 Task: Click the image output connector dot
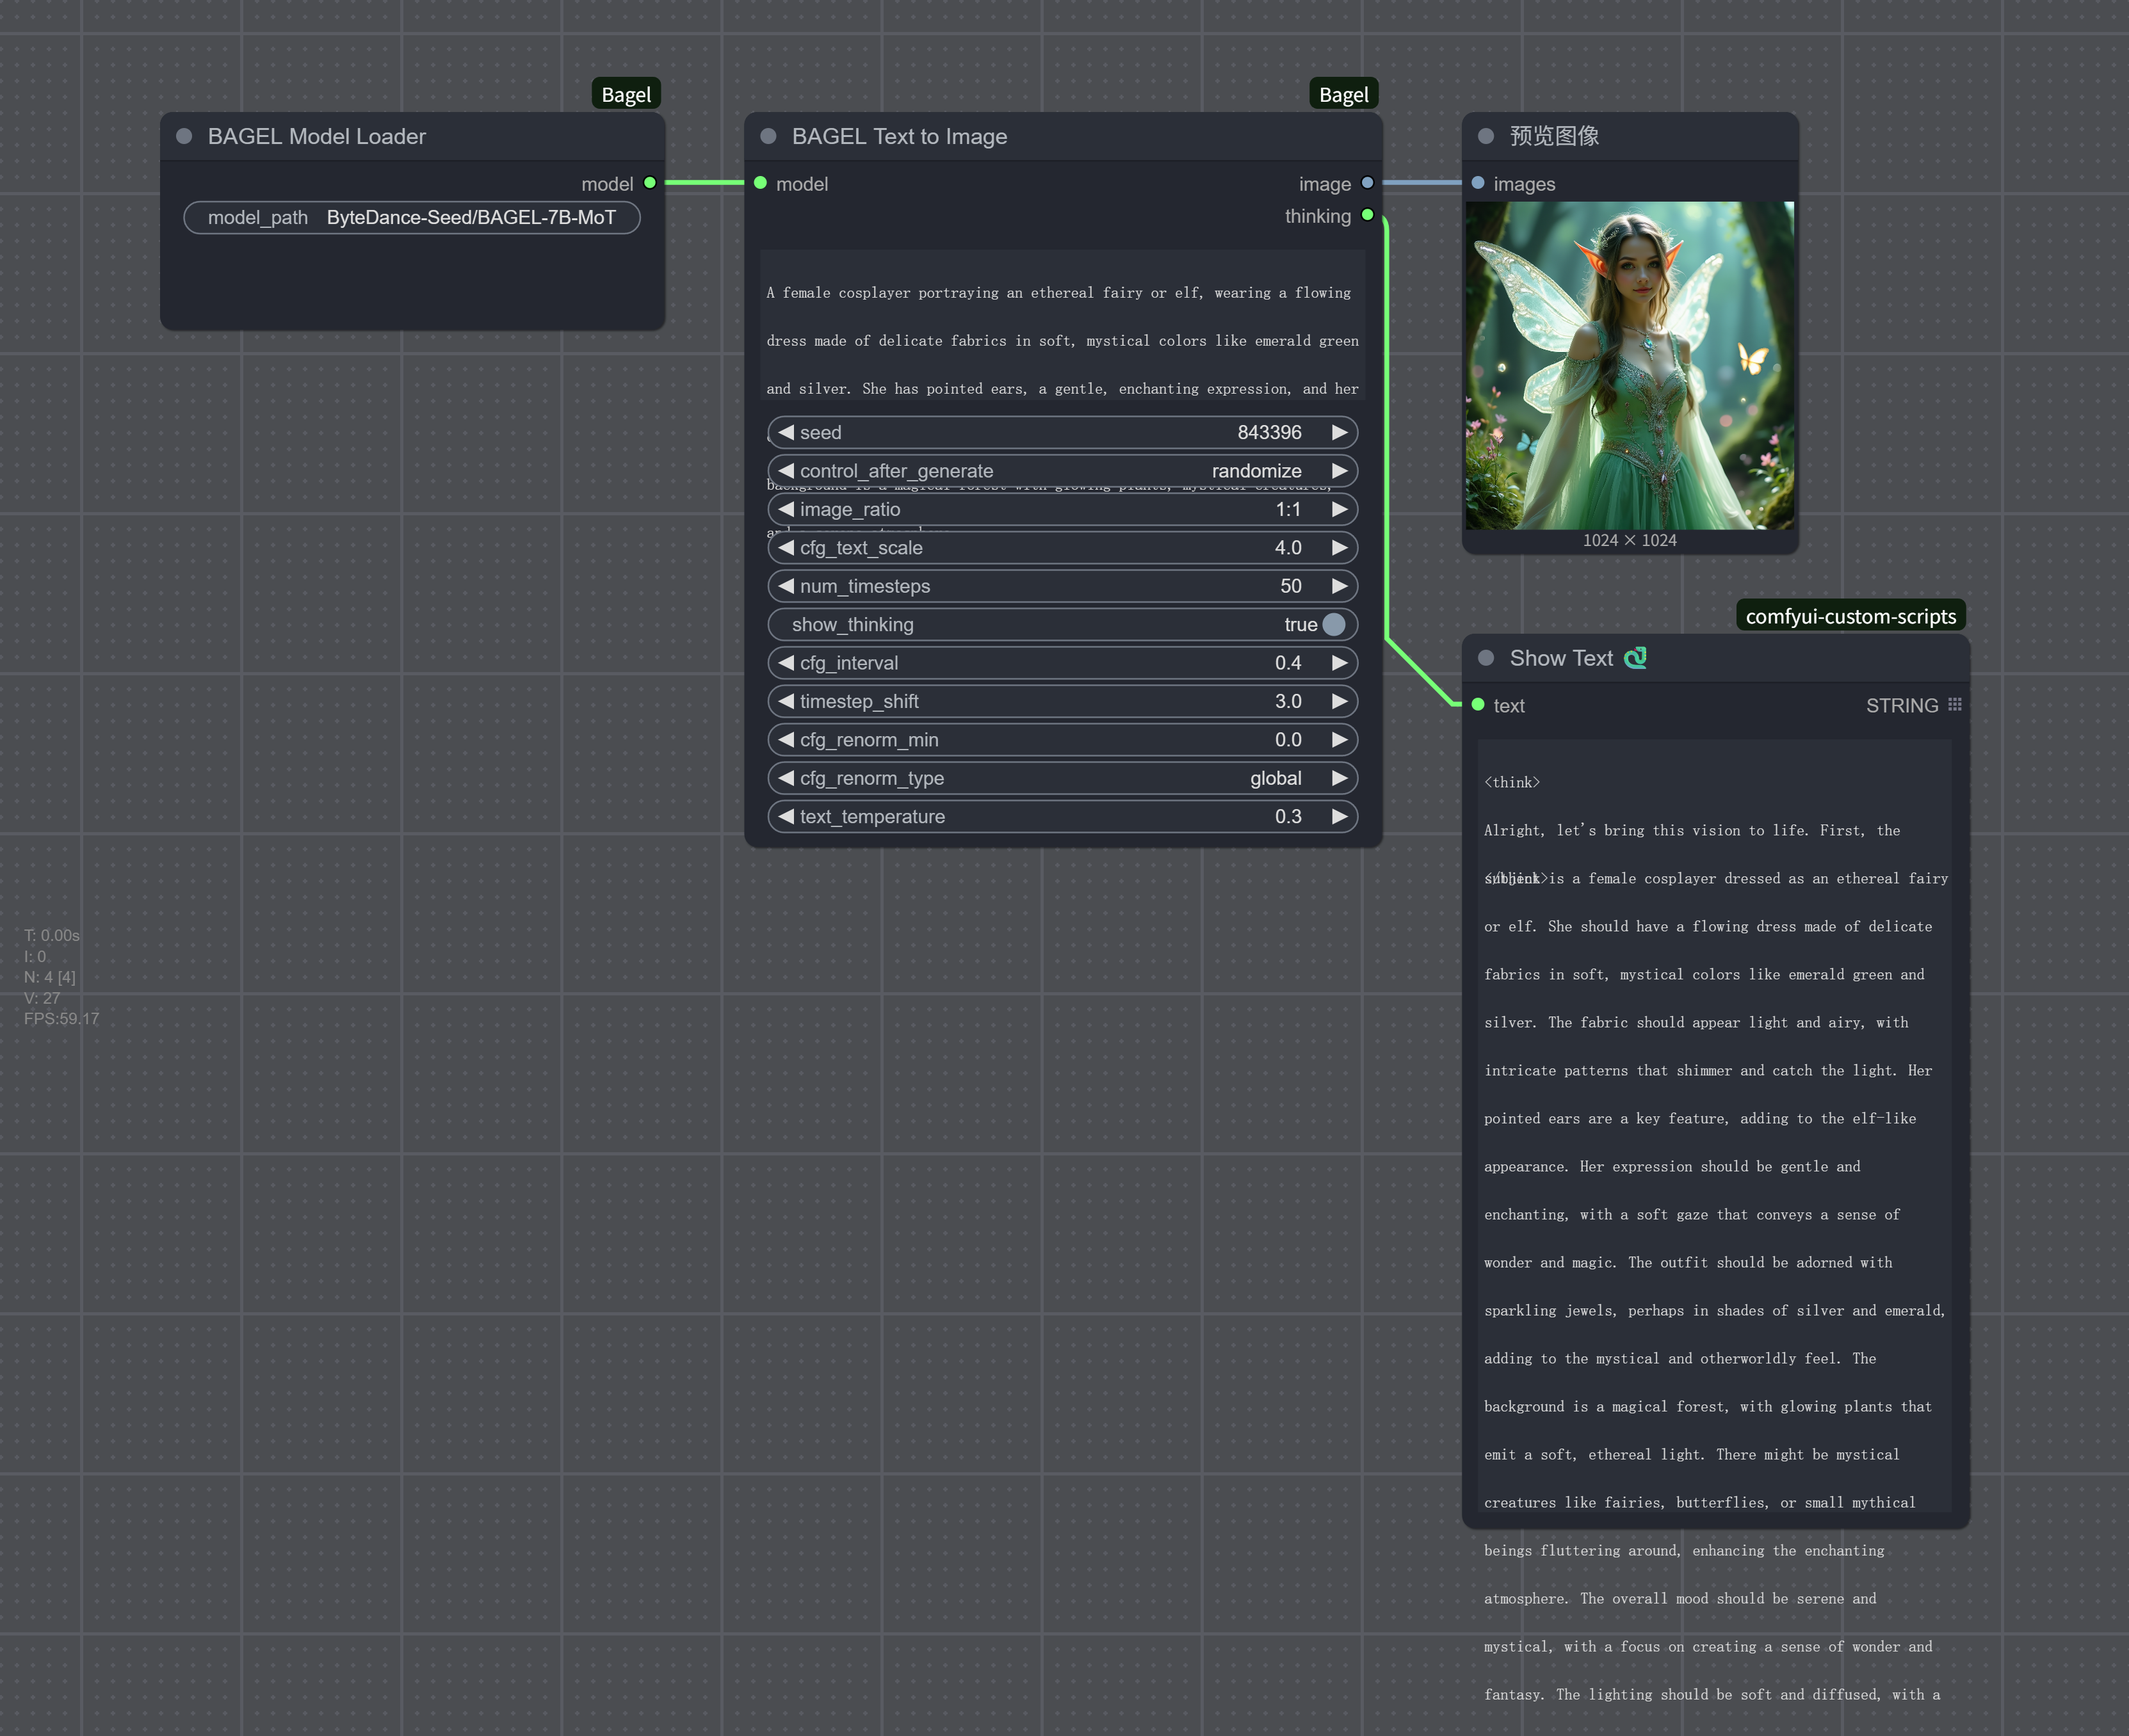point(1367,183)
